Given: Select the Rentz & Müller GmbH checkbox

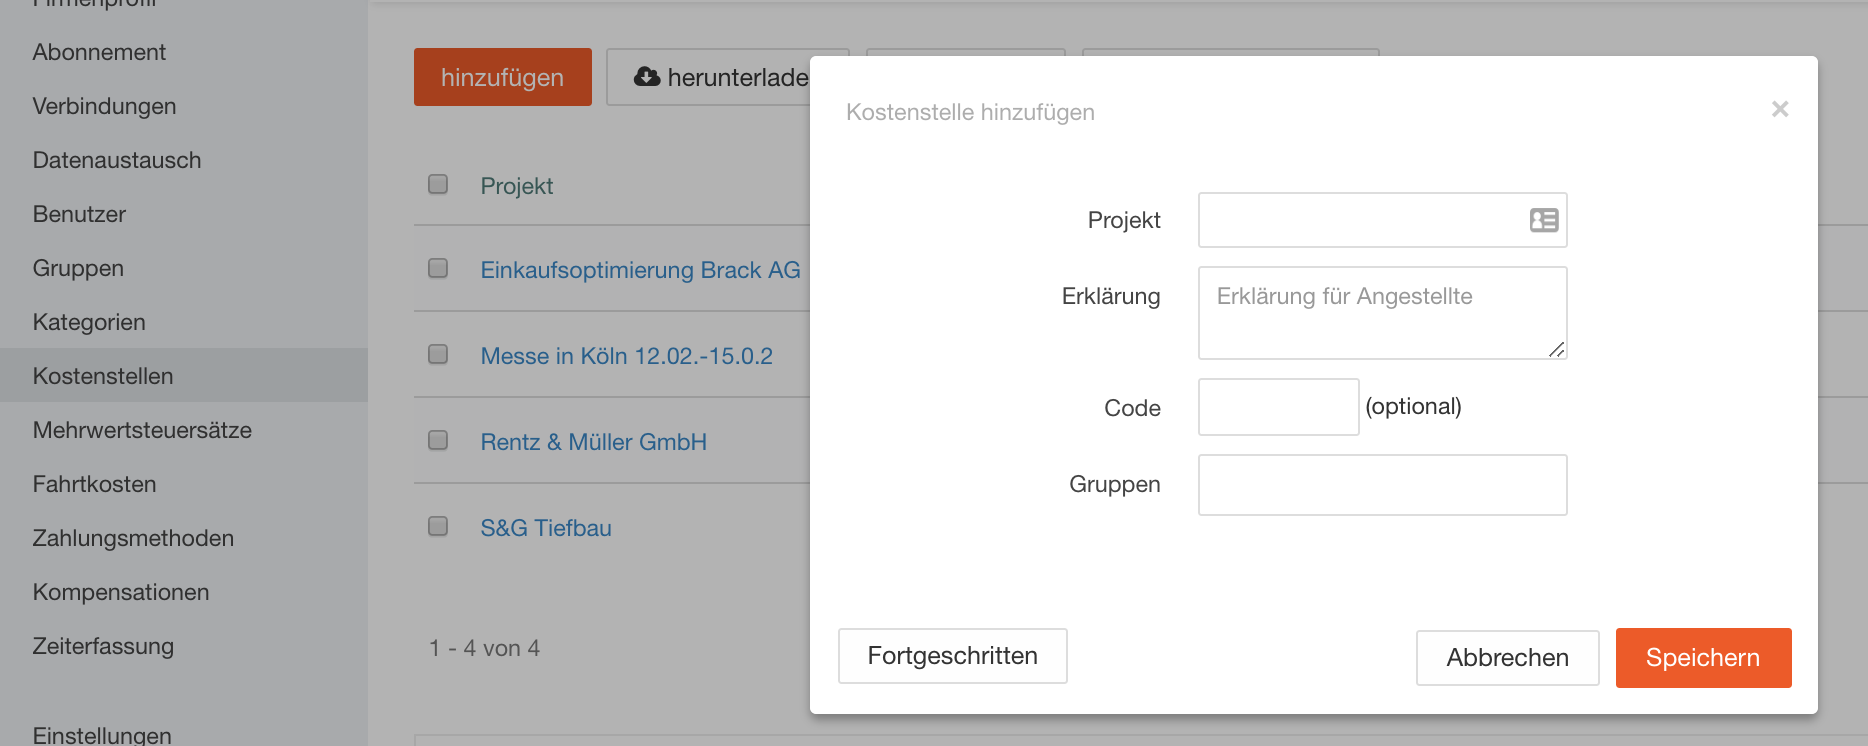Looking at the screenshot, I should tap(438, 440).
